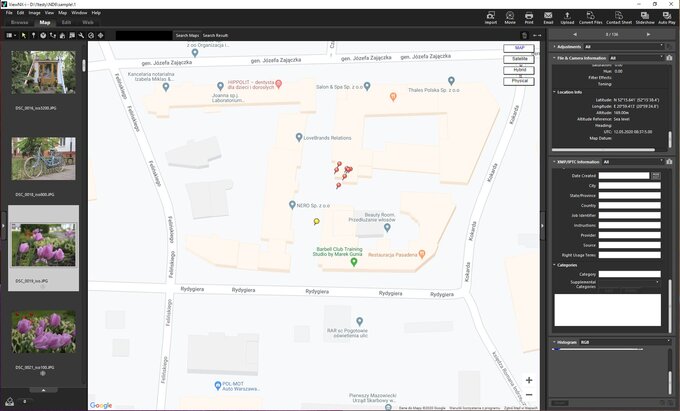Open File & Camera Information All dropdown
The width and height of the screenshot is (680, 411).
tap(636, 58)
